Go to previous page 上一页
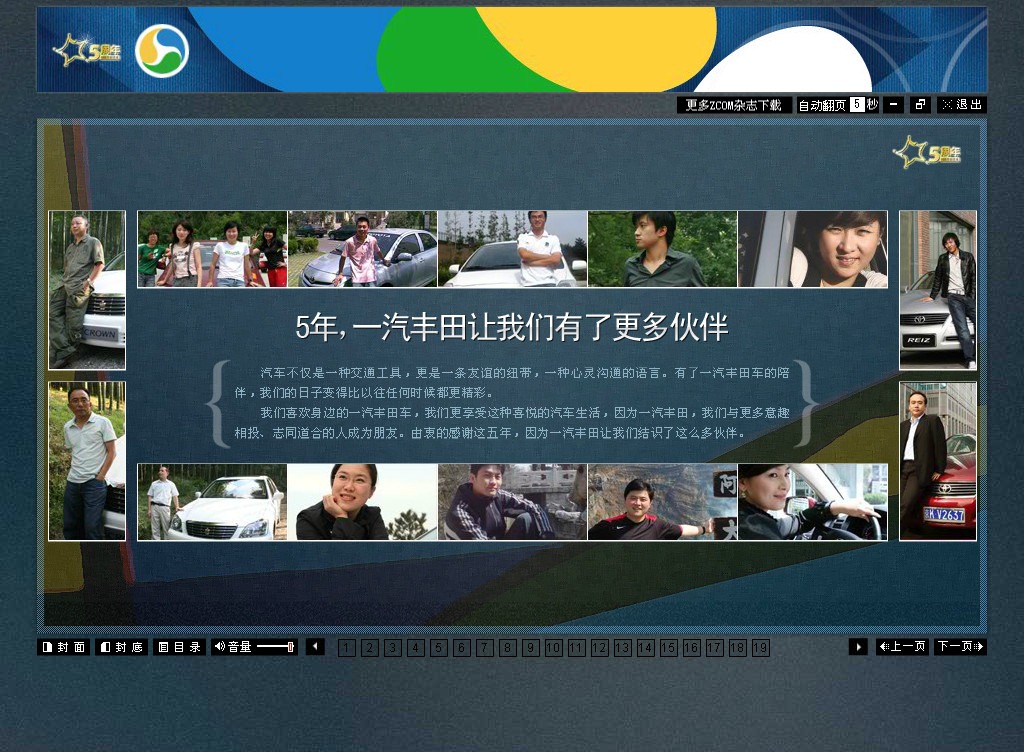Screen dimensions: 1024x752 tap(902, 647)
